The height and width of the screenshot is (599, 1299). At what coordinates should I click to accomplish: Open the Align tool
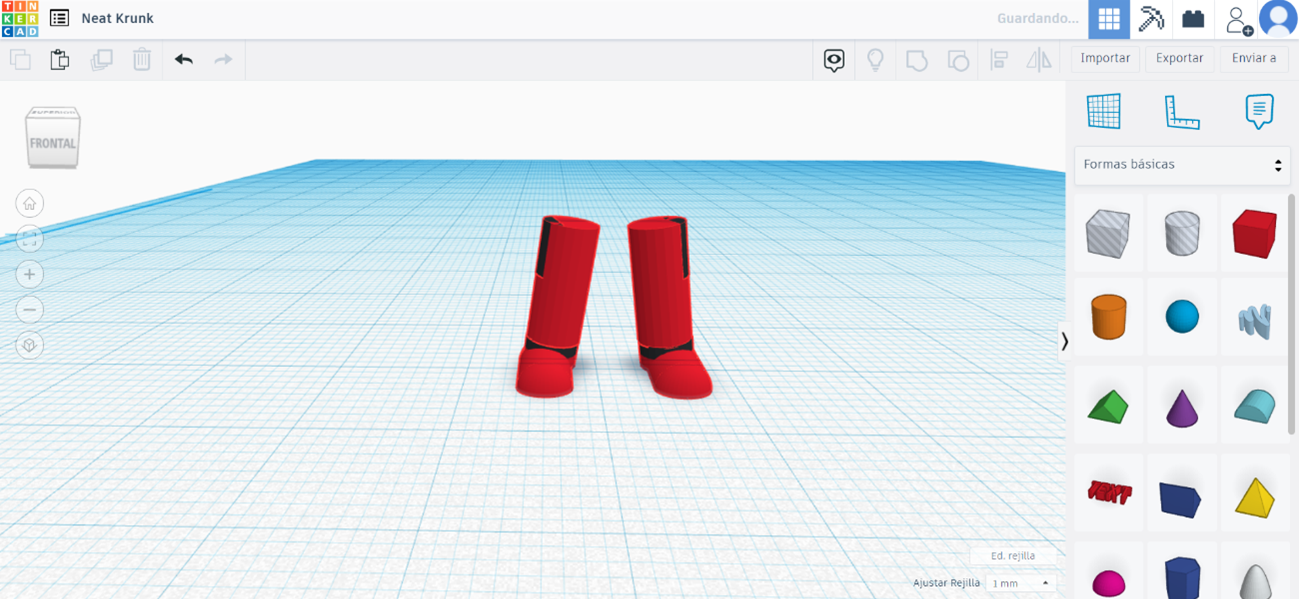pos(1000,59)
